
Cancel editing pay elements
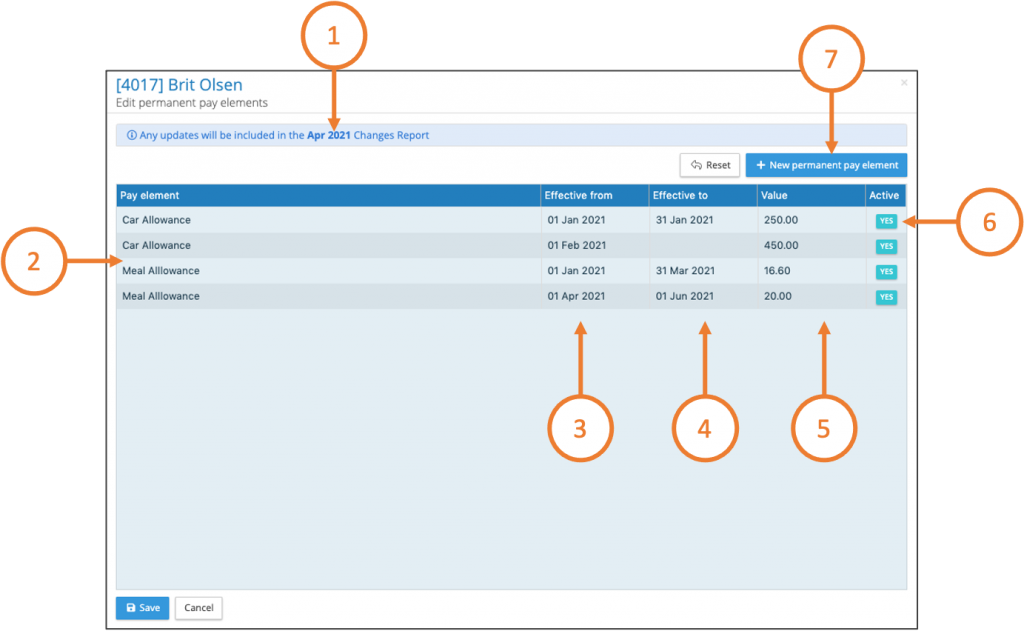coord(198,608)
